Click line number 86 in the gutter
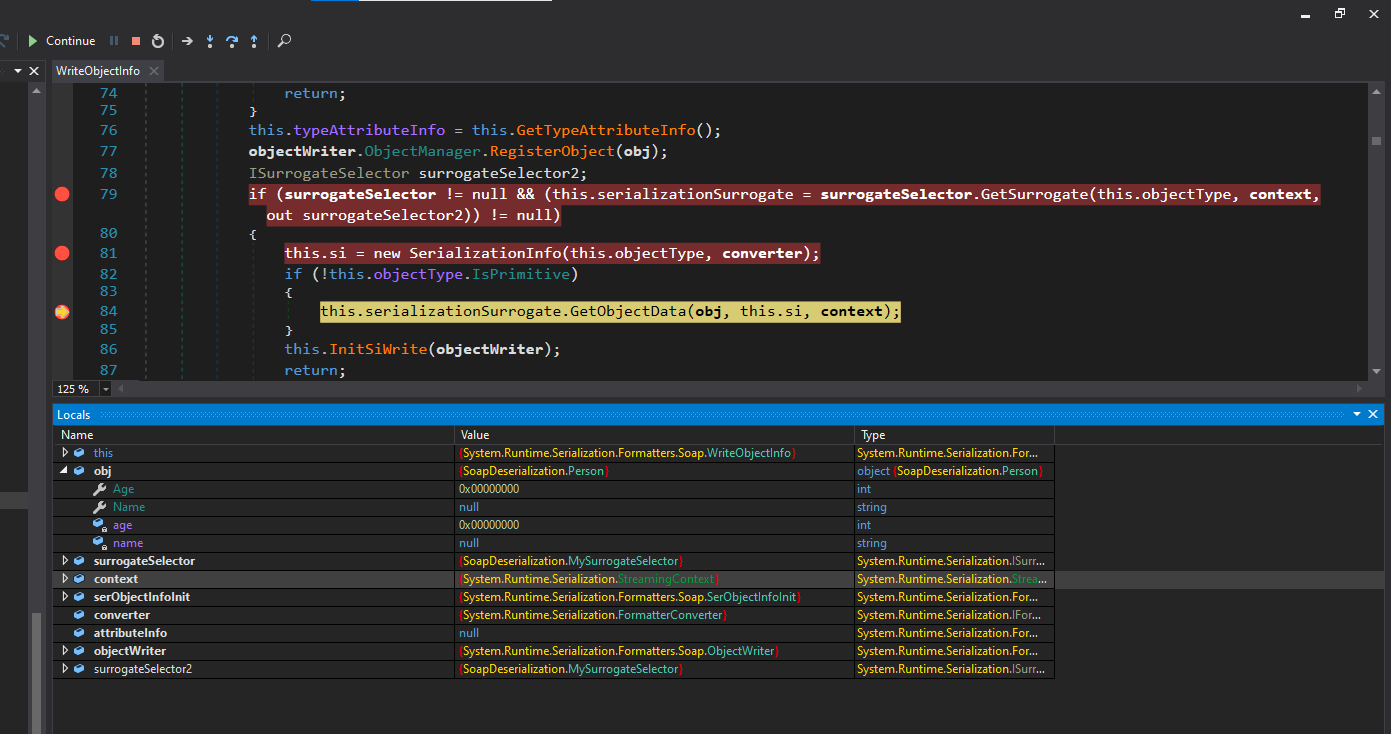 (x=108, y=349)
